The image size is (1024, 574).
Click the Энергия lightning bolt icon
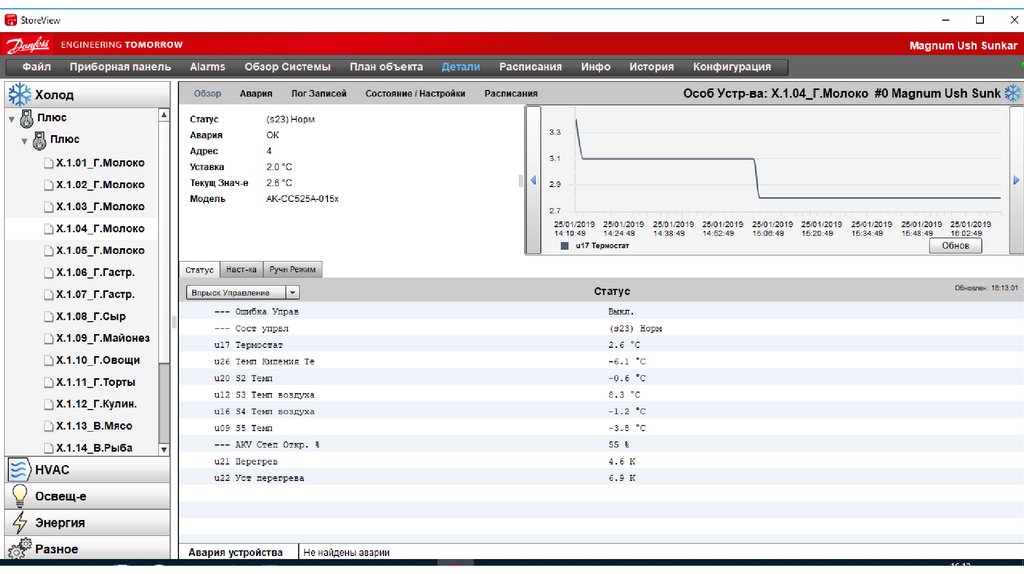point(18,523)
